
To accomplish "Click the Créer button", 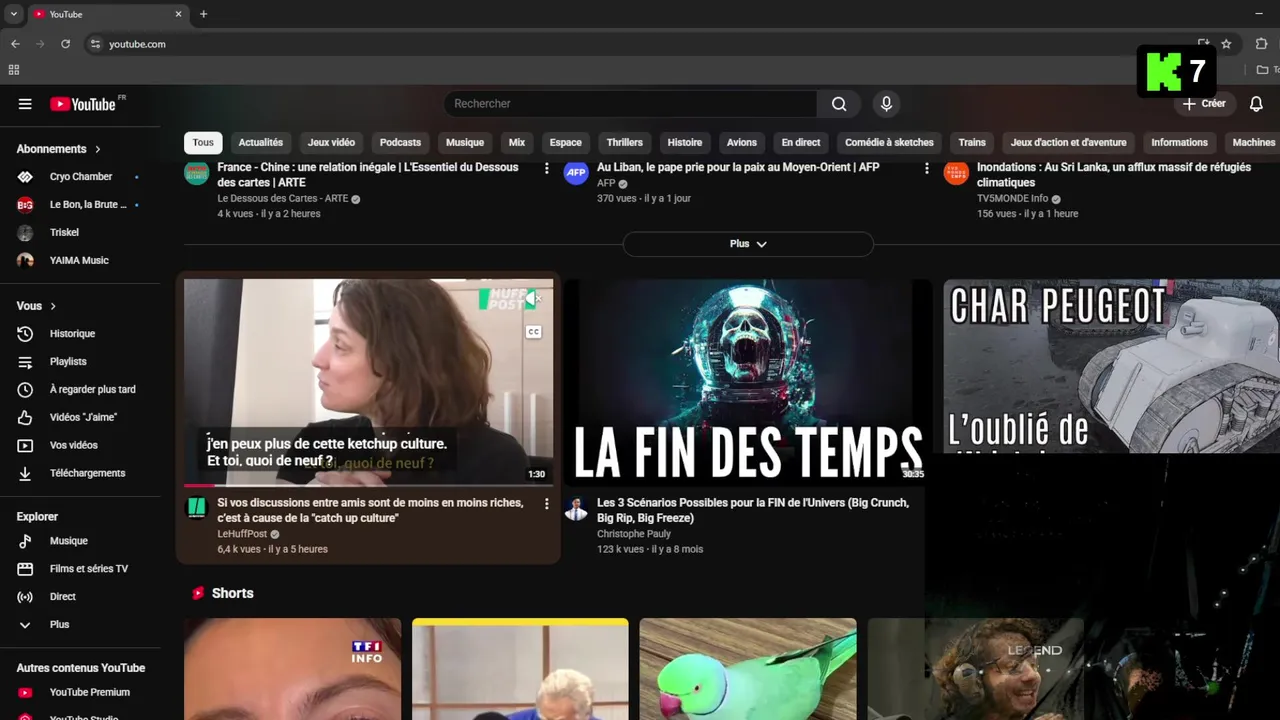I will coord(1204,104).
